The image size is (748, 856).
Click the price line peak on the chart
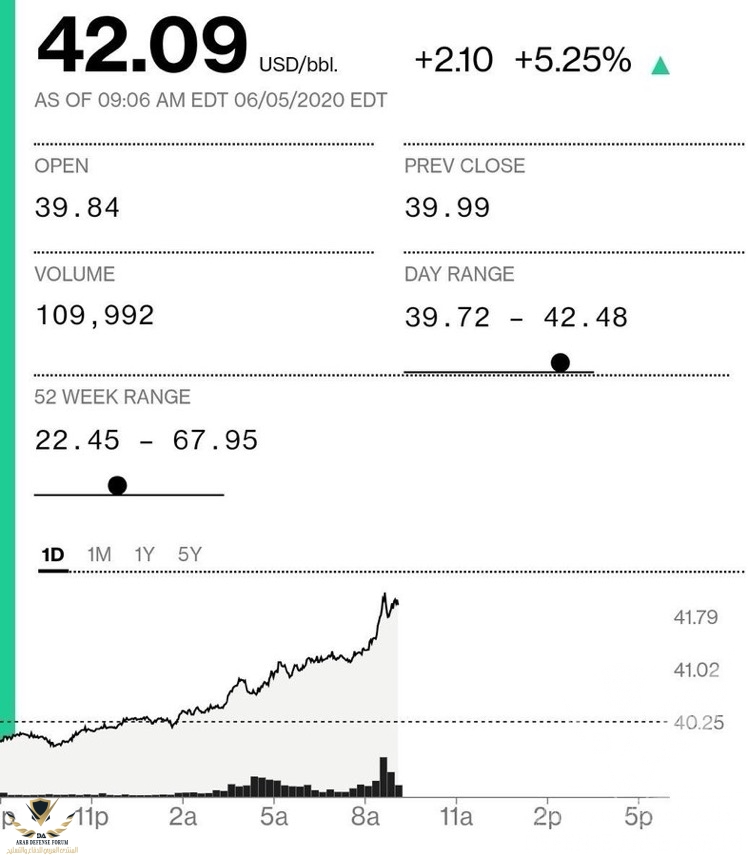coord(384,596)
